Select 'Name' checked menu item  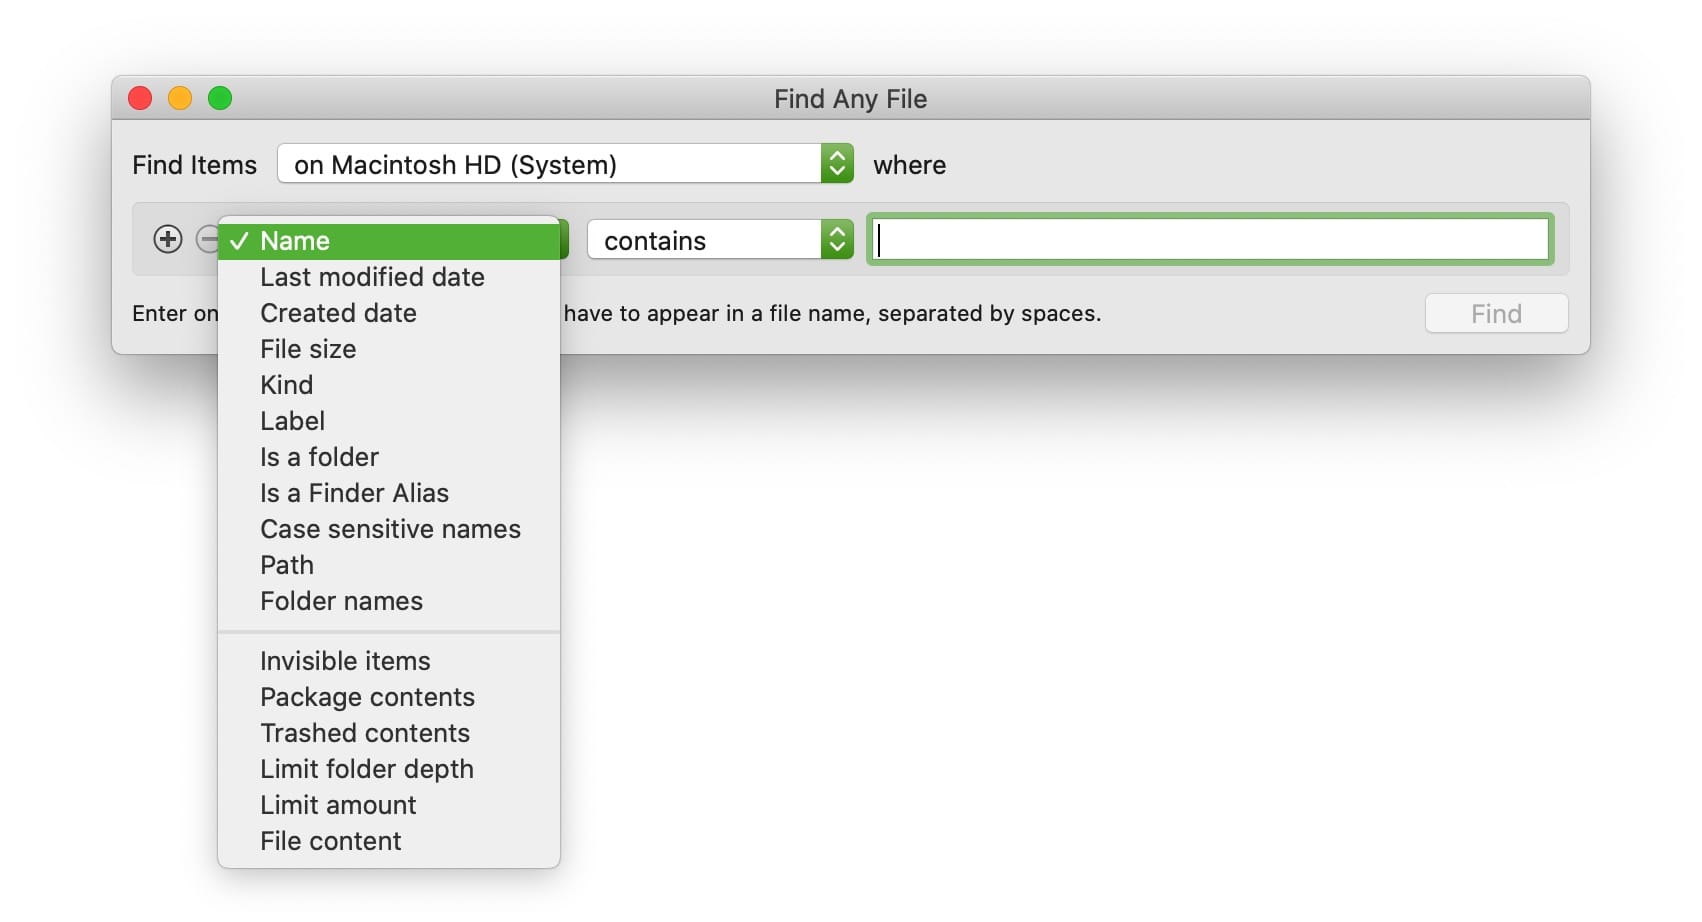click(x=390, y=241)
